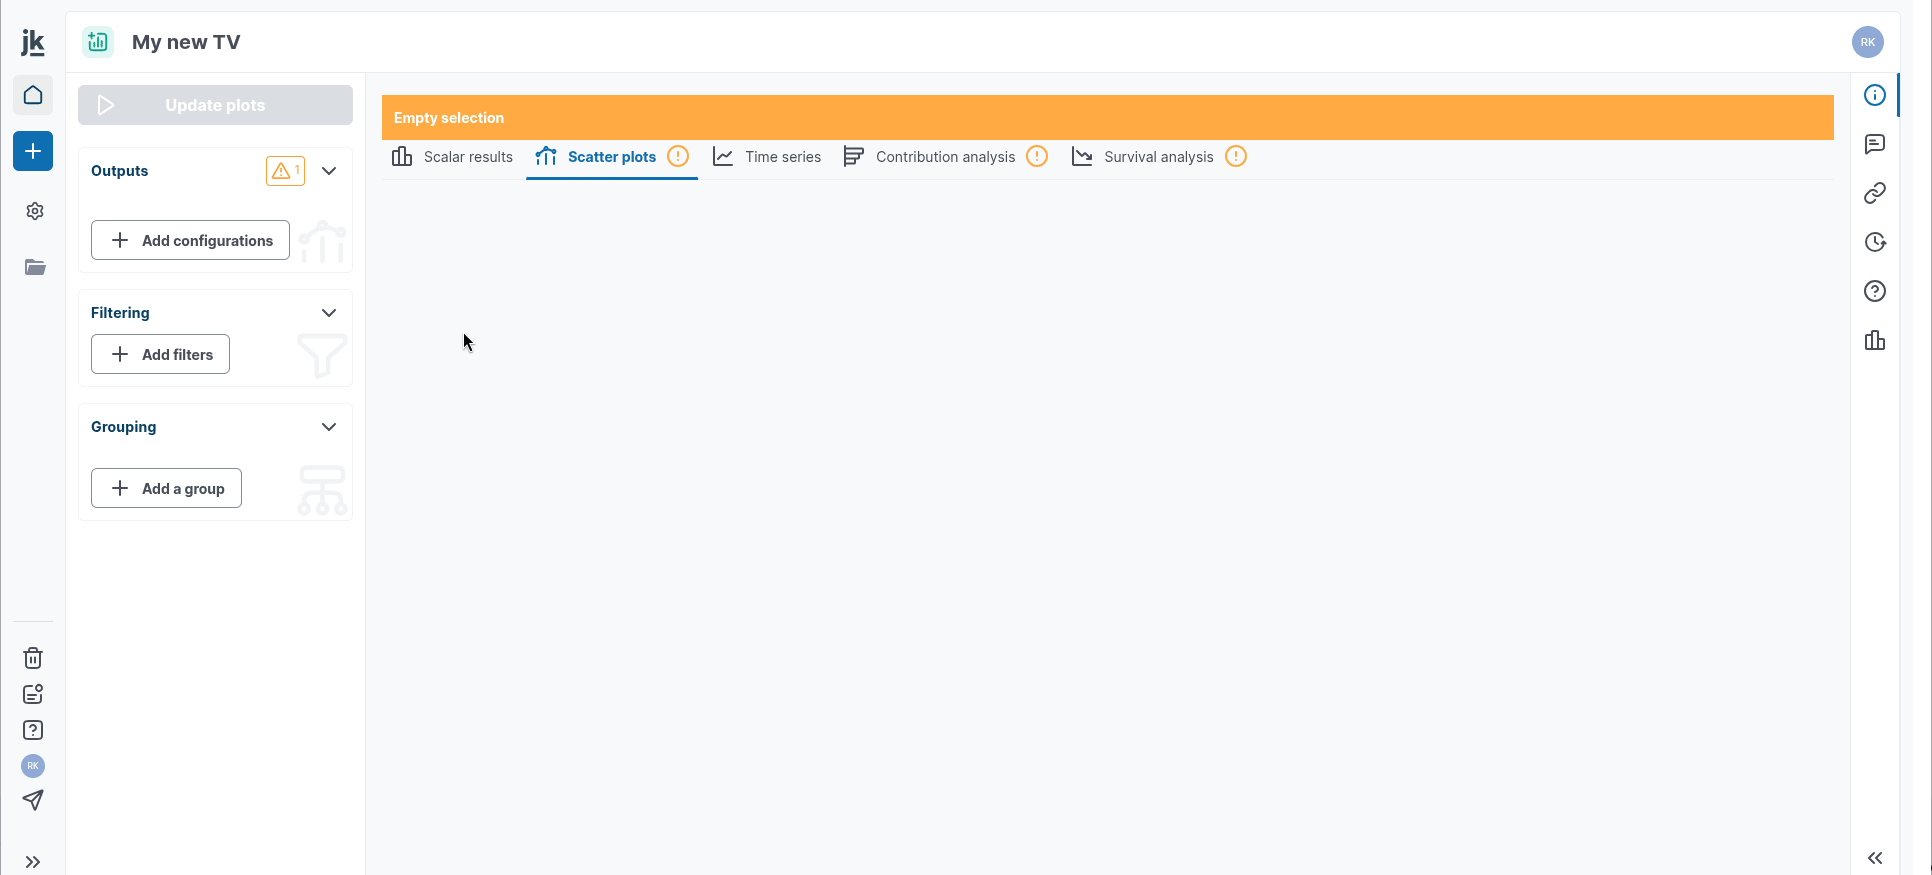The height and width of the screenshot is (875, 1932).
Task: Click the Contribution analysis warning icon
Action: (x=1037, y=156)
